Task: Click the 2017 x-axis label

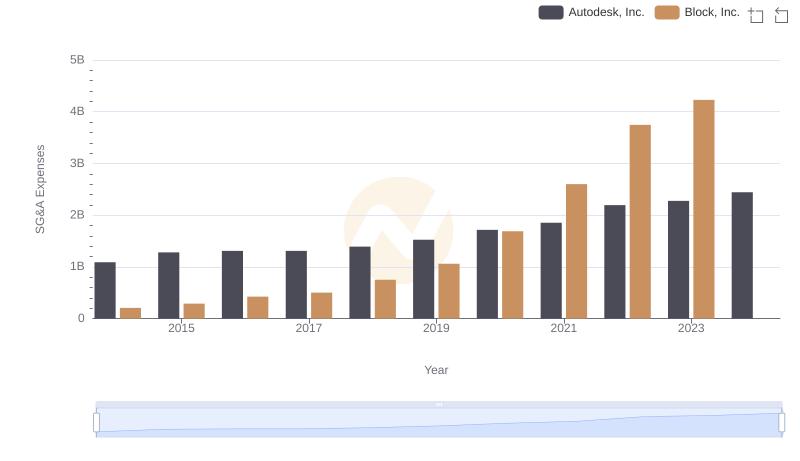Action: click(309, 328)
